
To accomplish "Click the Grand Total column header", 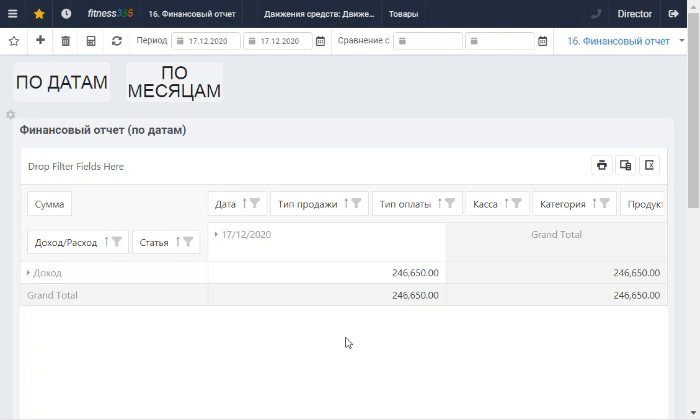I will click(x=556, y=235).
